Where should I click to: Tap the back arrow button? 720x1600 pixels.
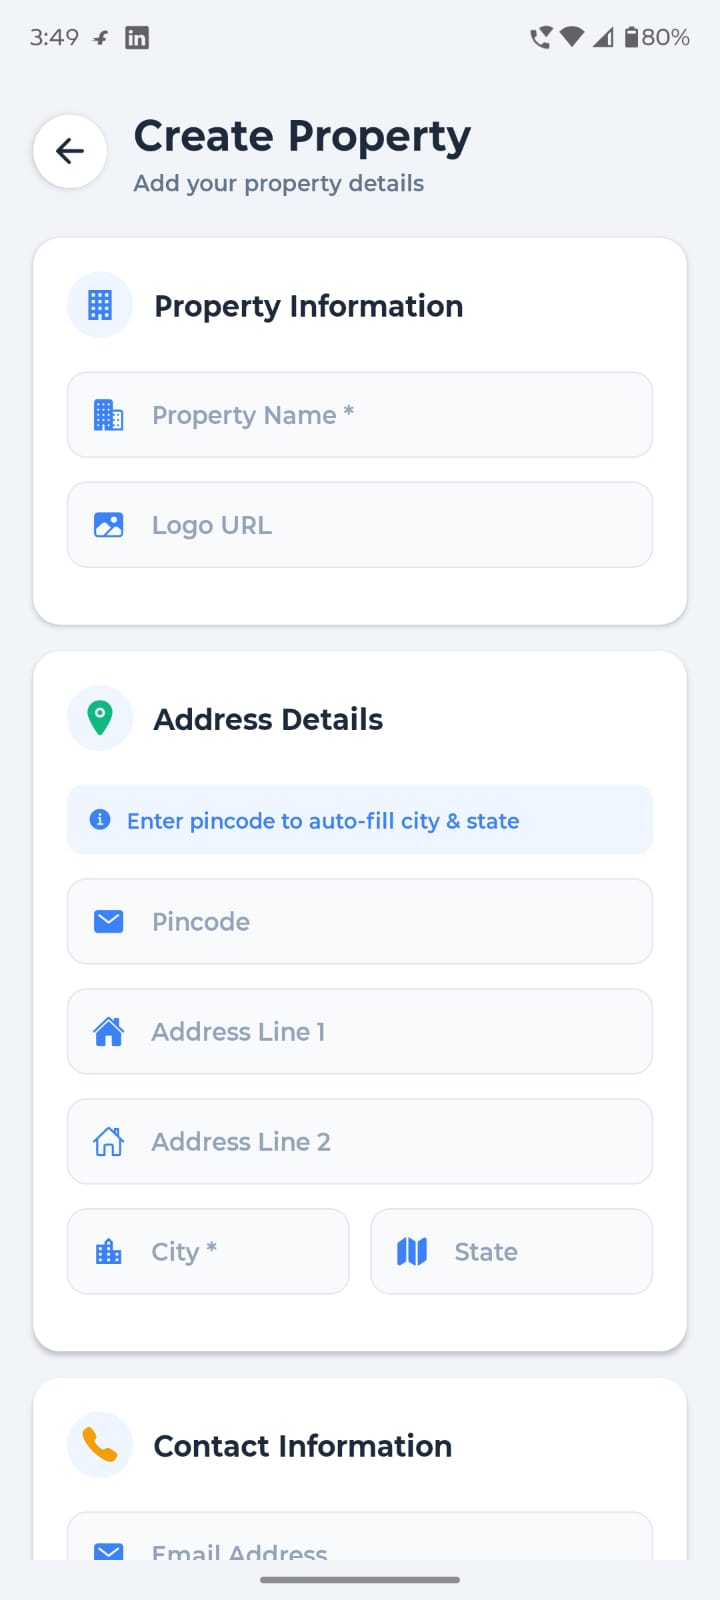click(70, 151)
